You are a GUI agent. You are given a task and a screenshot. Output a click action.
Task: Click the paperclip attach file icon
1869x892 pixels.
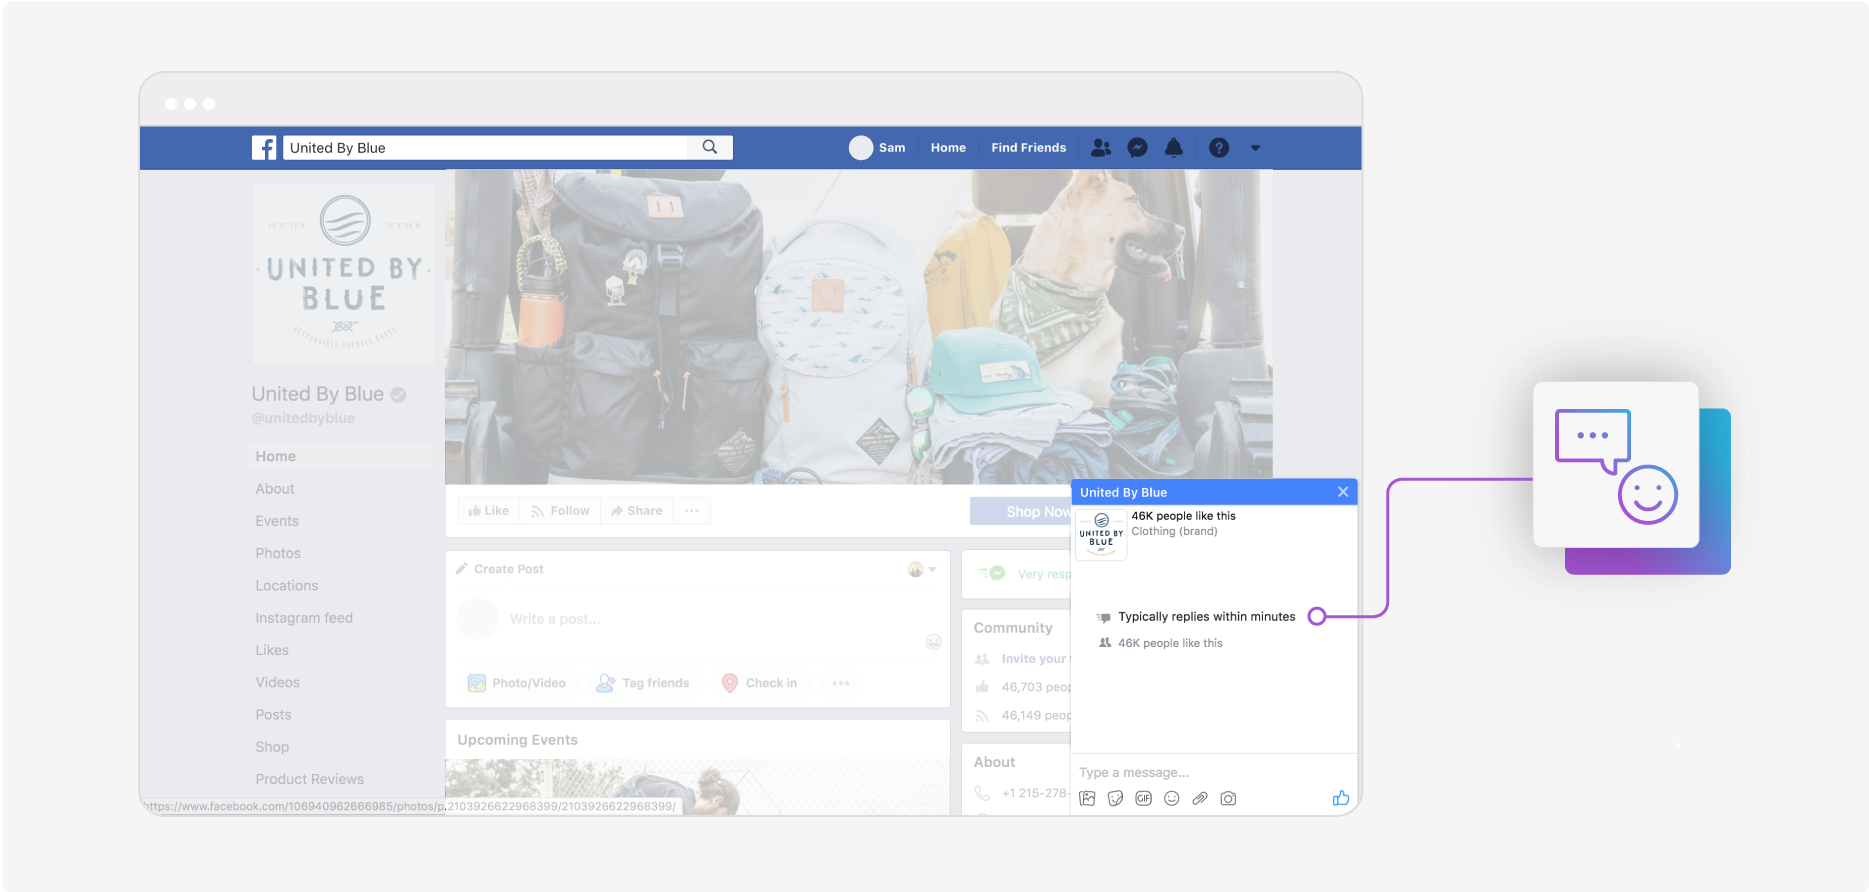(x=1200, y=798)
